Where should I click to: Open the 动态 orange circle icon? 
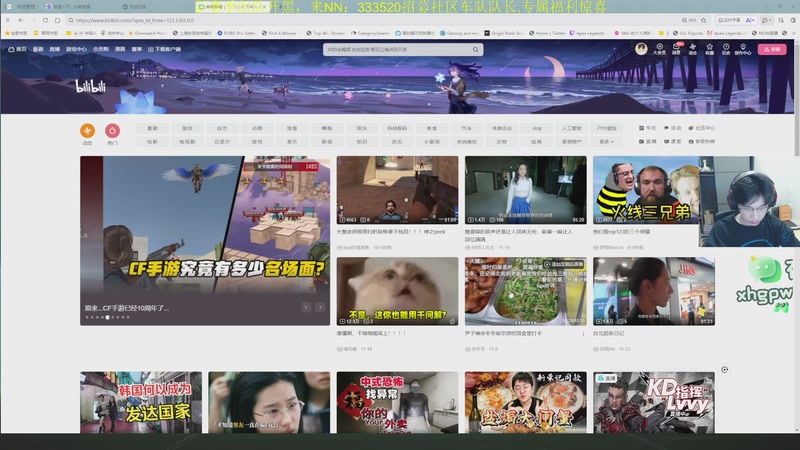87,131
